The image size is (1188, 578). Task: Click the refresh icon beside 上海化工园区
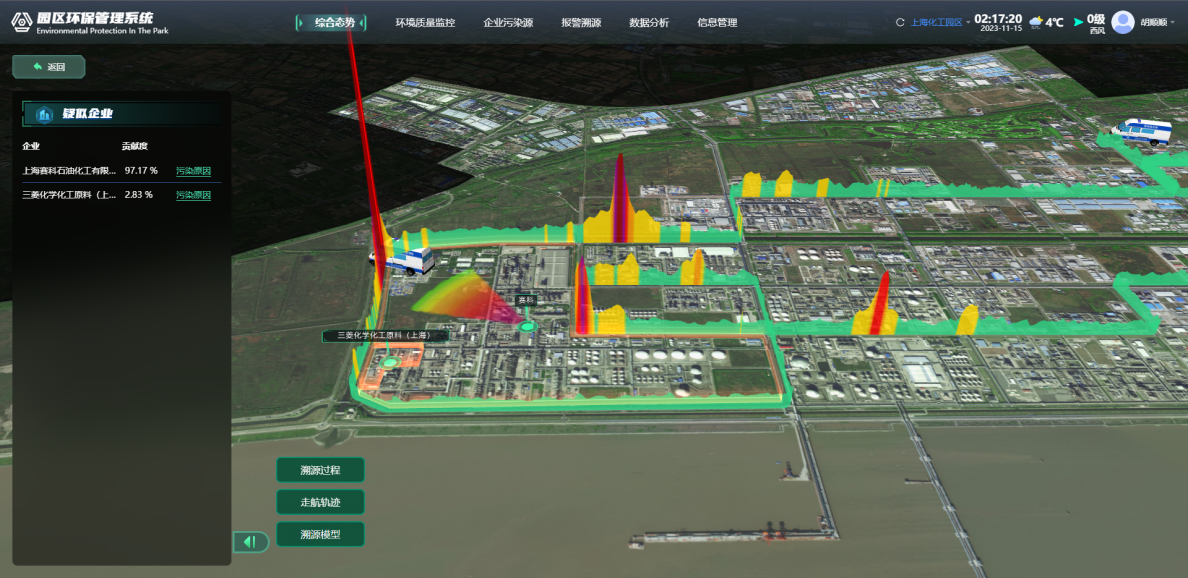901,22
